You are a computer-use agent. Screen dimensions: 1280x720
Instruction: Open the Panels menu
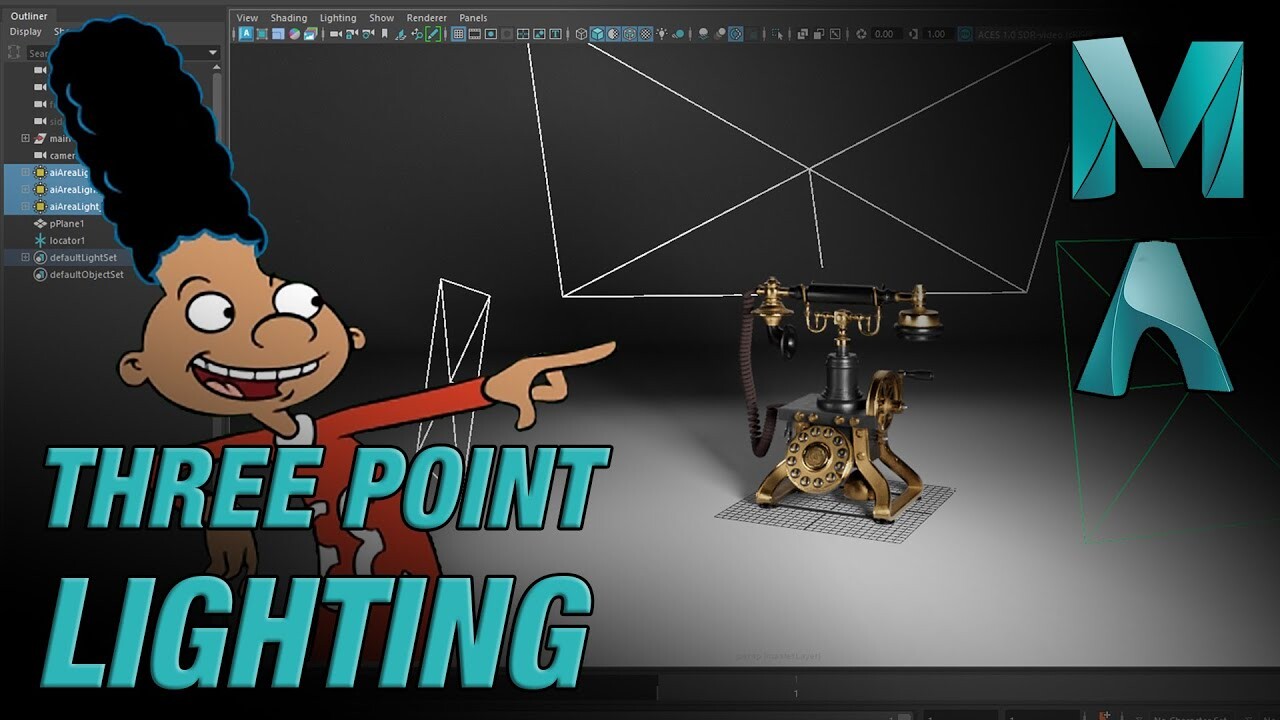473,18
